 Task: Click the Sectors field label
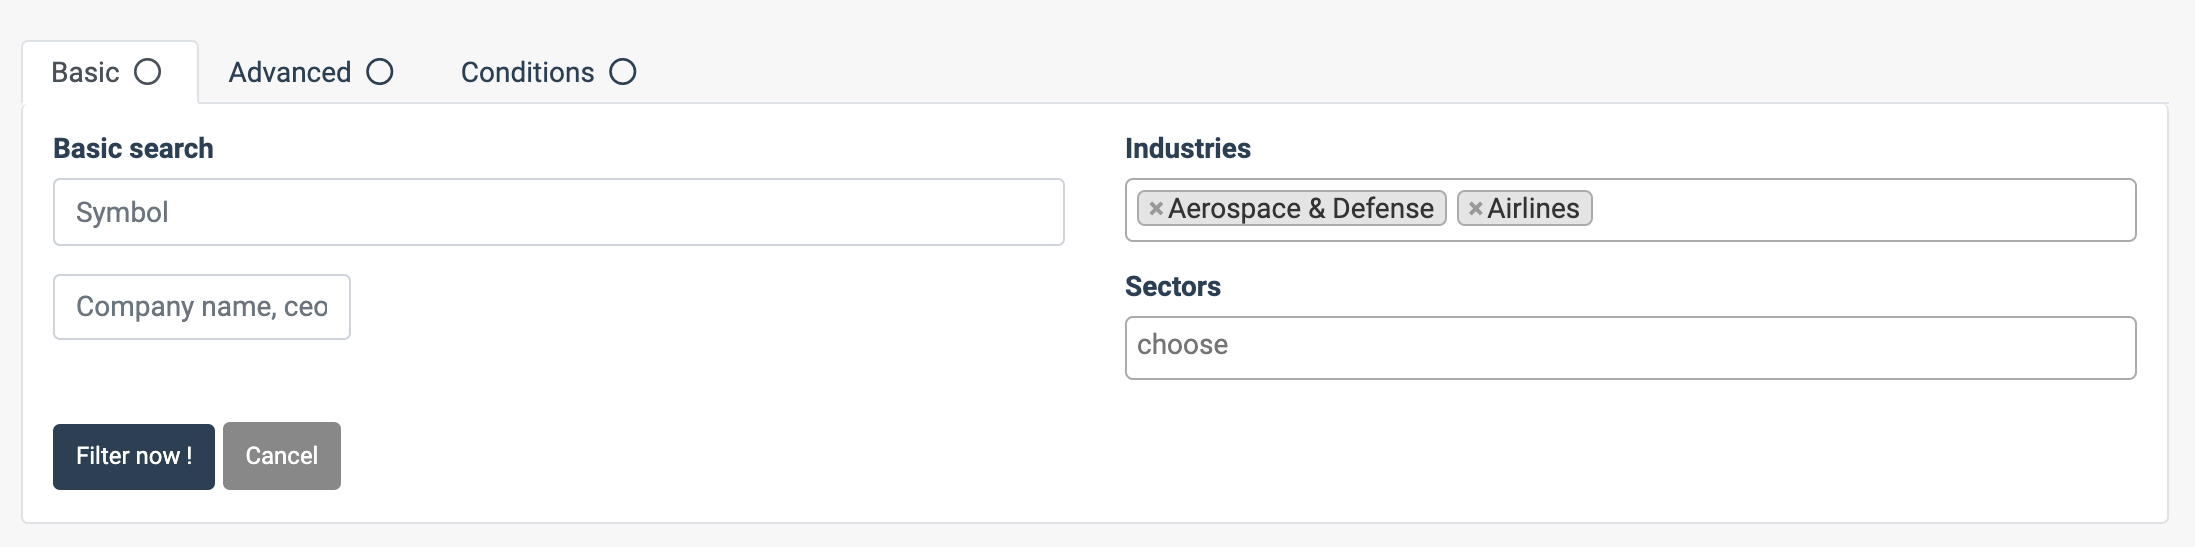(1172, 287)
